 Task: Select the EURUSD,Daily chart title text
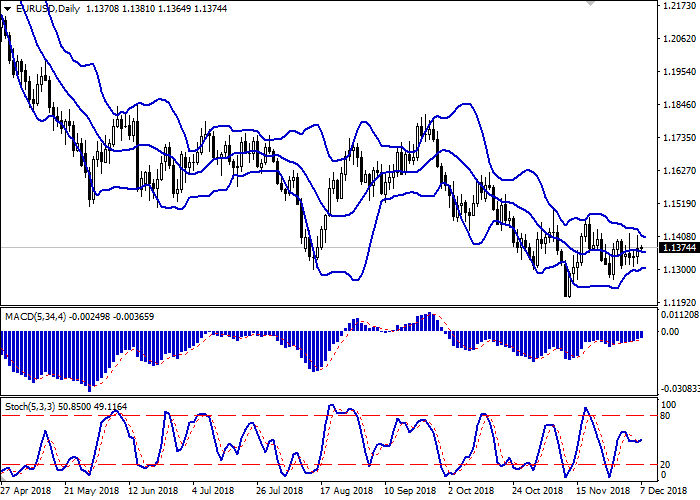(47, 8)
